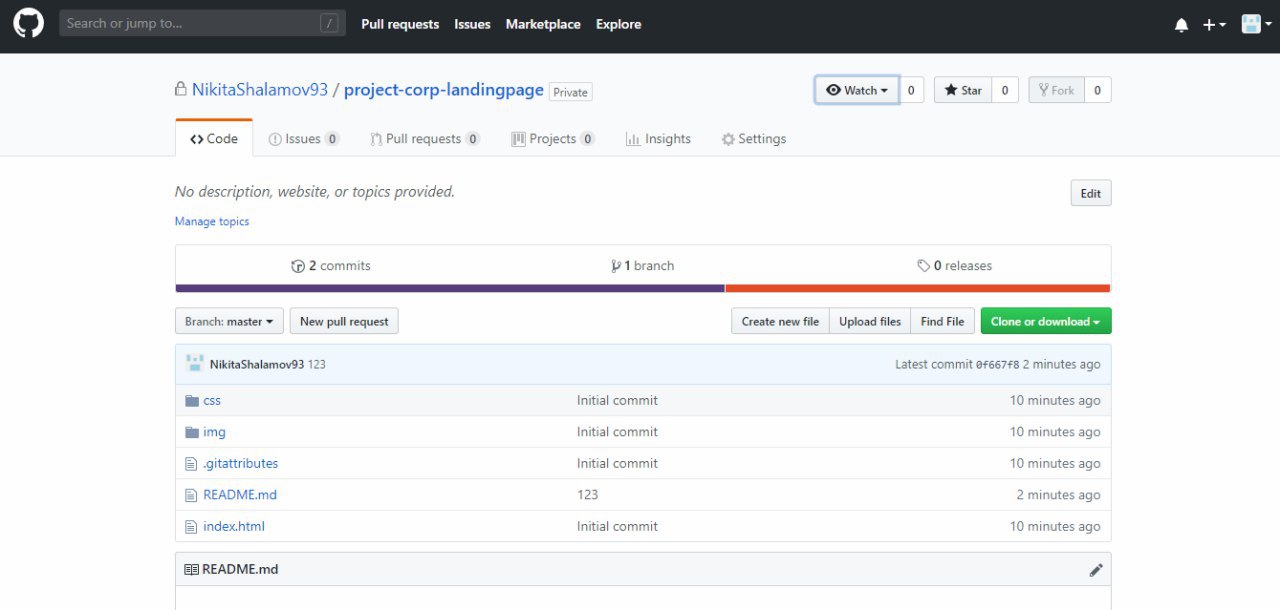Open the plus create-new menu
1280x610 pixels.
tap(1214, 25)
